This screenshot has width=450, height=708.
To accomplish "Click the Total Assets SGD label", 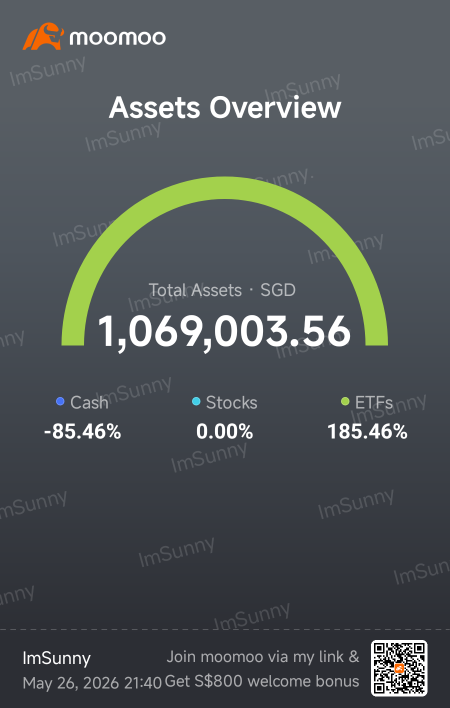I will coord(222,290).
